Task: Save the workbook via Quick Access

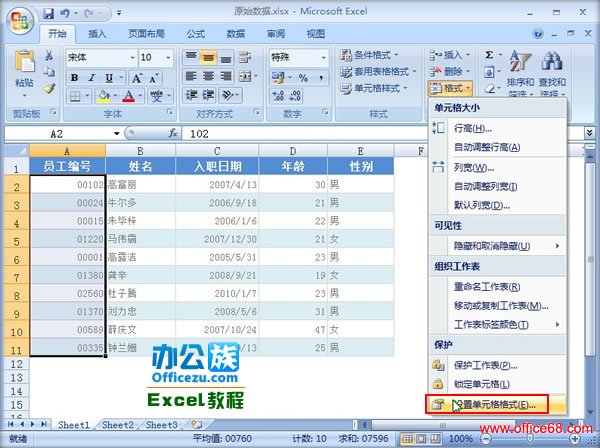Action: pyautogui.click(x=48, y=14)
